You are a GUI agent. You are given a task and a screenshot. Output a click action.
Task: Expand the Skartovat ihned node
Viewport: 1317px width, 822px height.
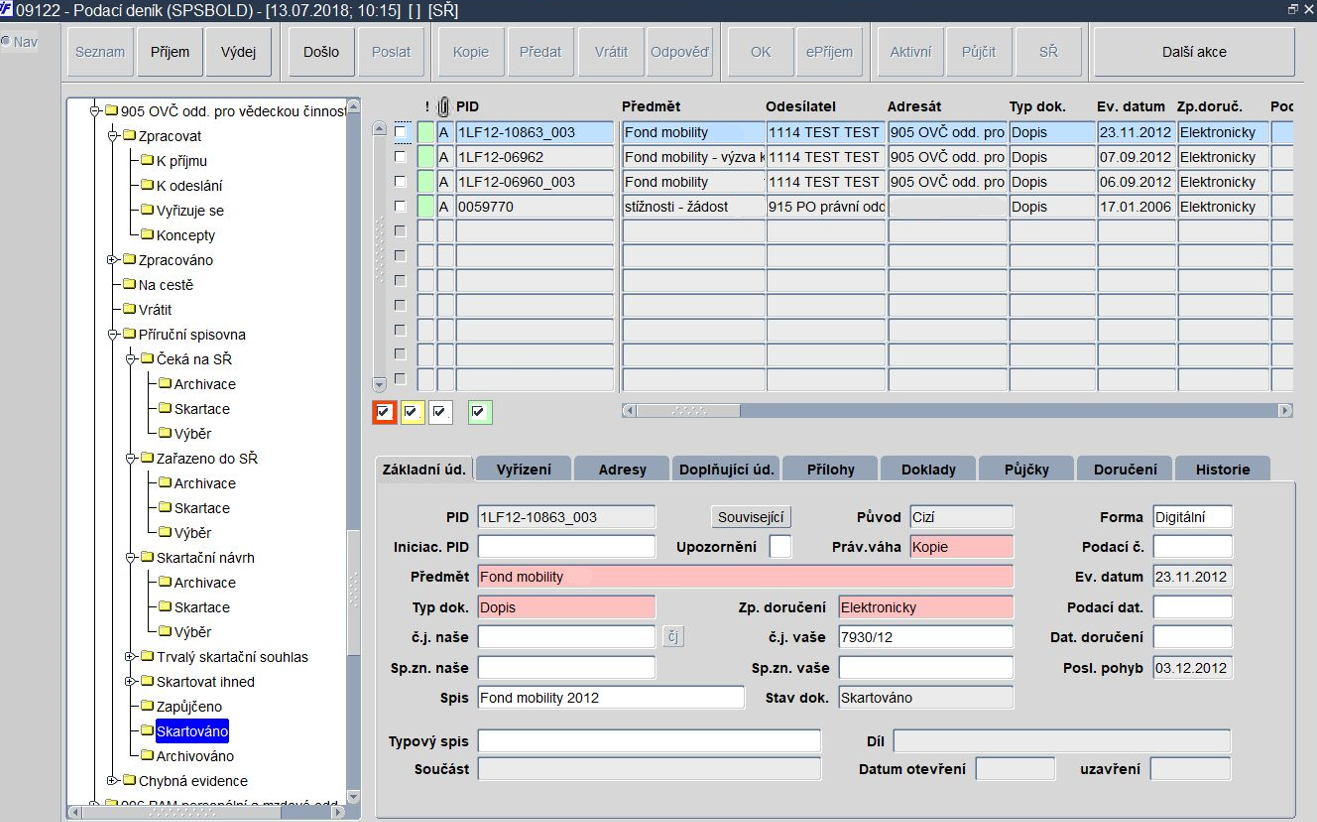[131, 682]
